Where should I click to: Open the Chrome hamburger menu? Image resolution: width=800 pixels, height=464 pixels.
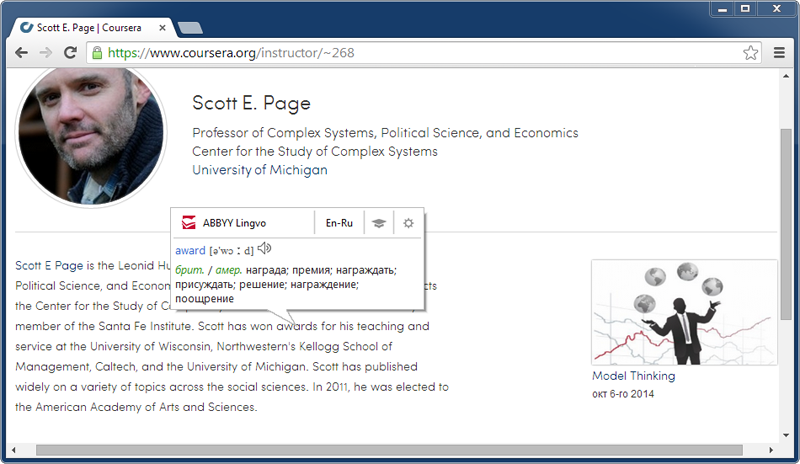pyautogui.click(x=779, y=53)
